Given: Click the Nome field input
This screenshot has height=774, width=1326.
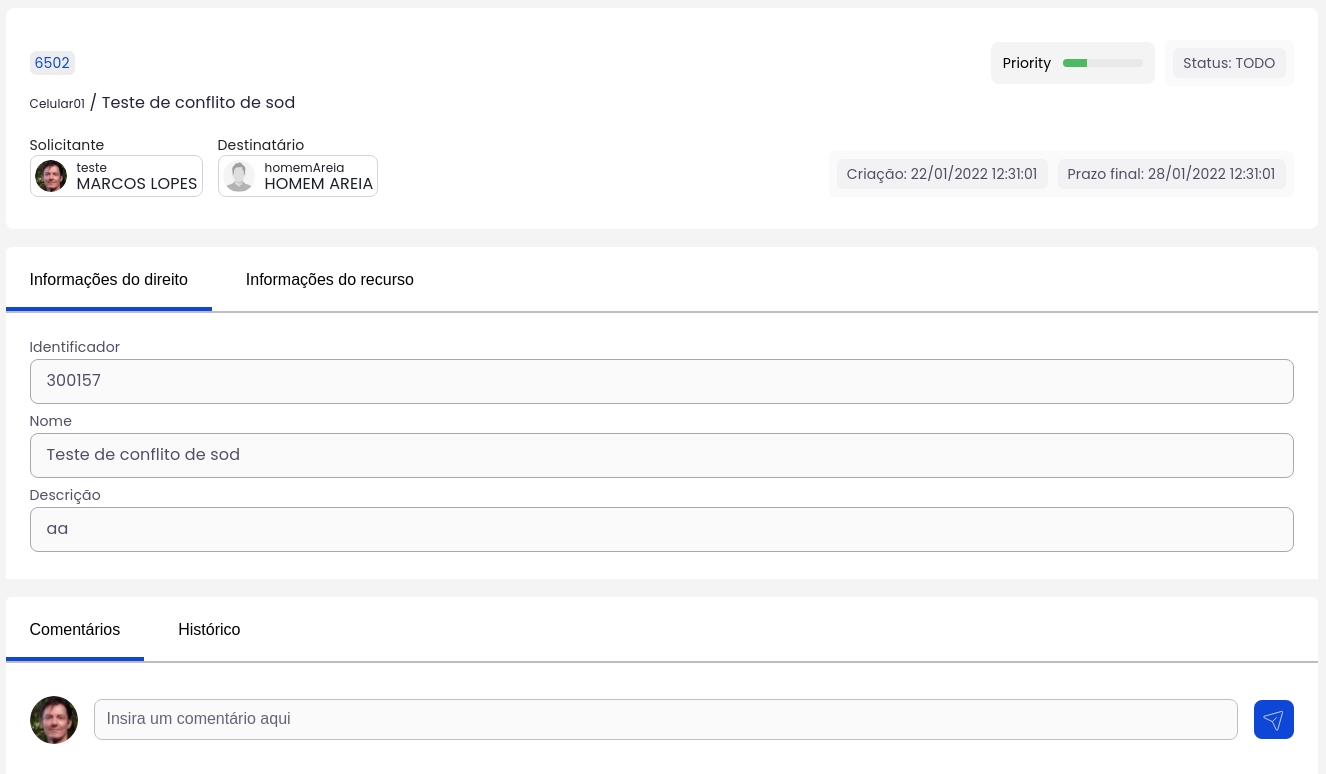Looking at the screenshot, I should (x=661, y=455).
